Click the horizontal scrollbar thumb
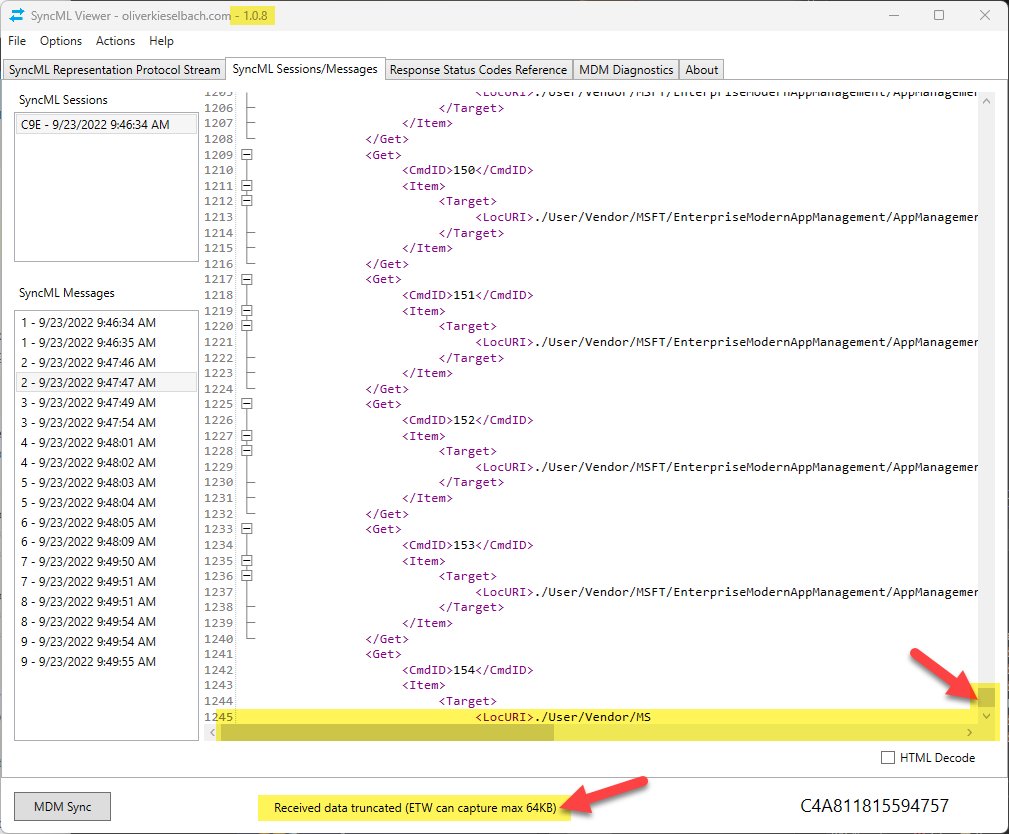 click(387, 732)
